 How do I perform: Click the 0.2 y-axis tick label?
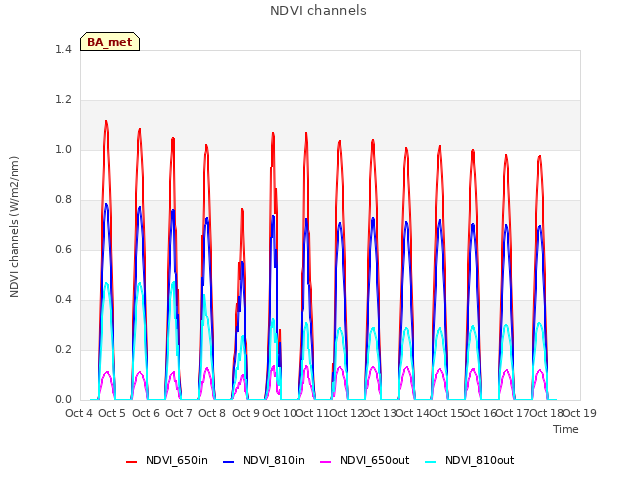click(63, 349)
